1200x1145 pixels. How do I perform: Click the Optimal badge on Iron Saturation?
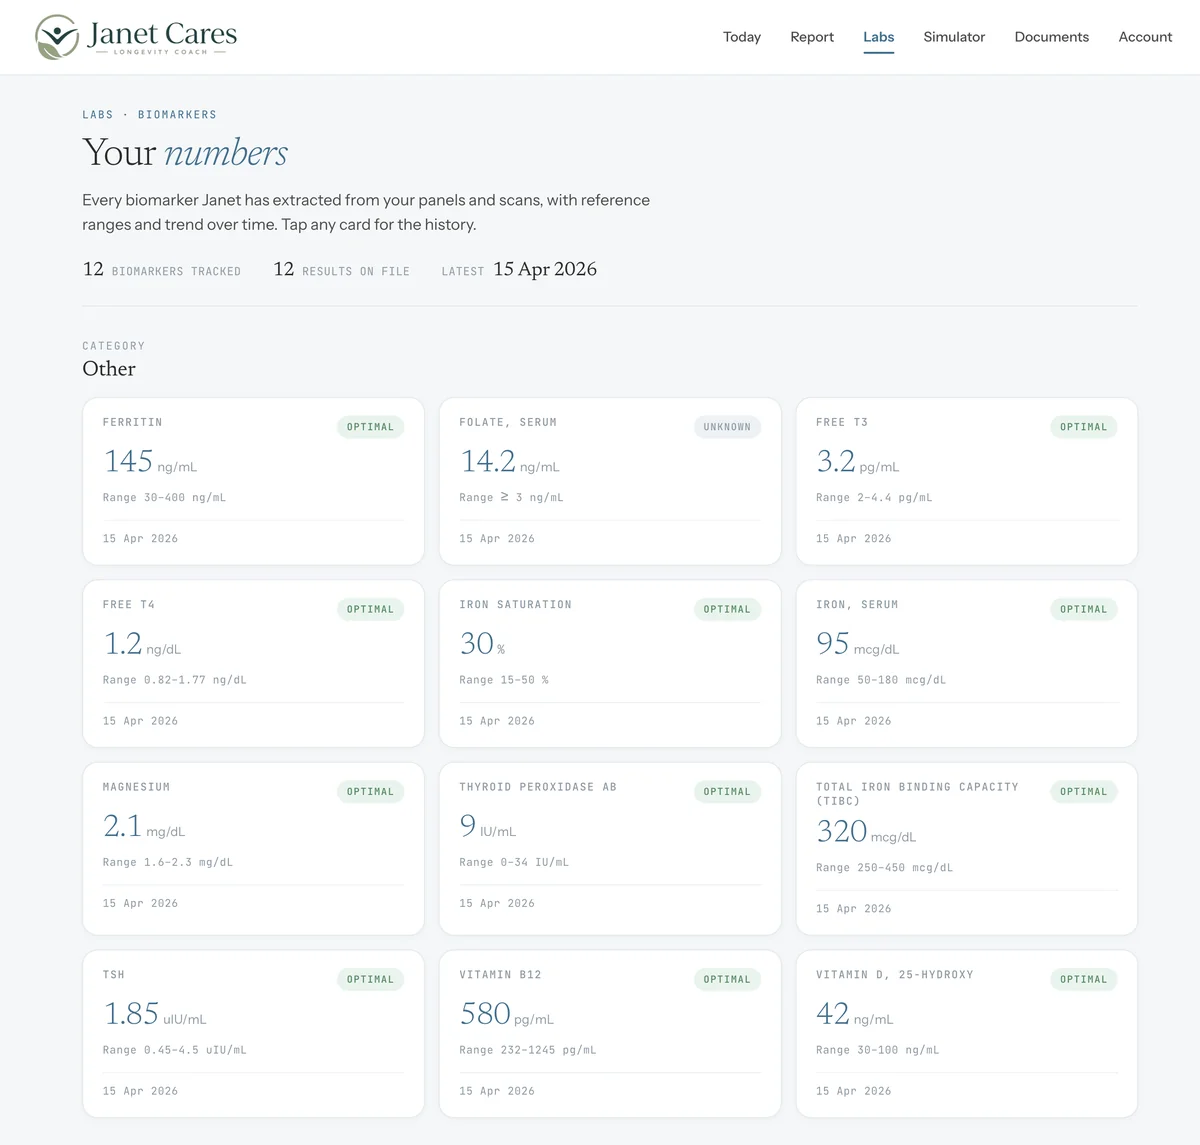pyautogui.click(x=727, y=609)
